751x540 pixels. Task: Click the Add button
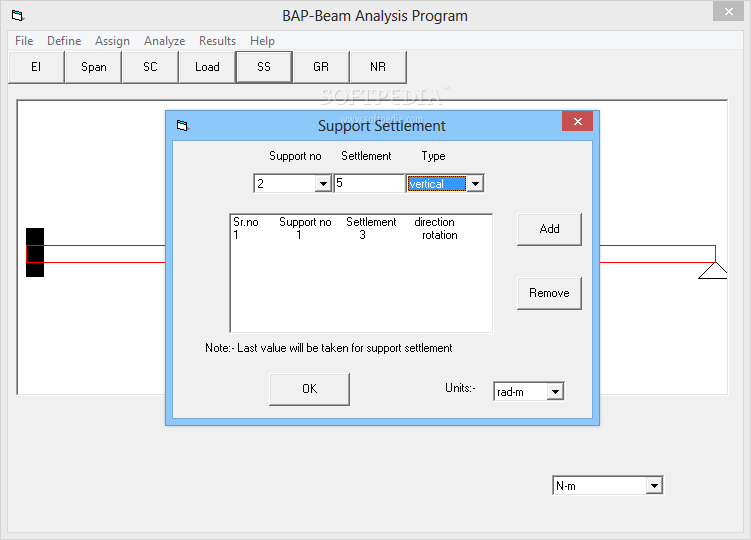tap(549, 229)
